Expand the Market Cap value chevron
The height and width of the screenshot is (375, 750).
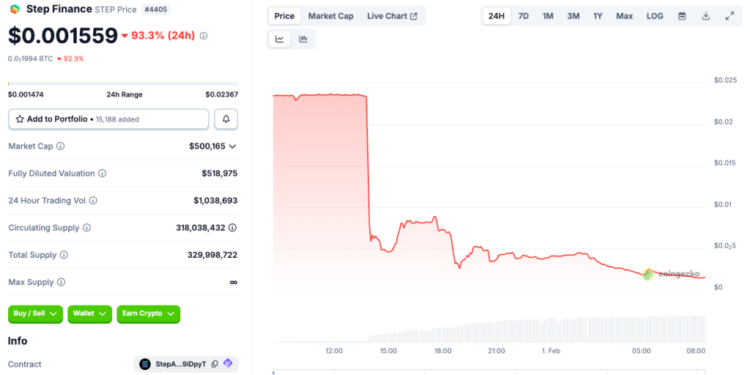[232, 146]
